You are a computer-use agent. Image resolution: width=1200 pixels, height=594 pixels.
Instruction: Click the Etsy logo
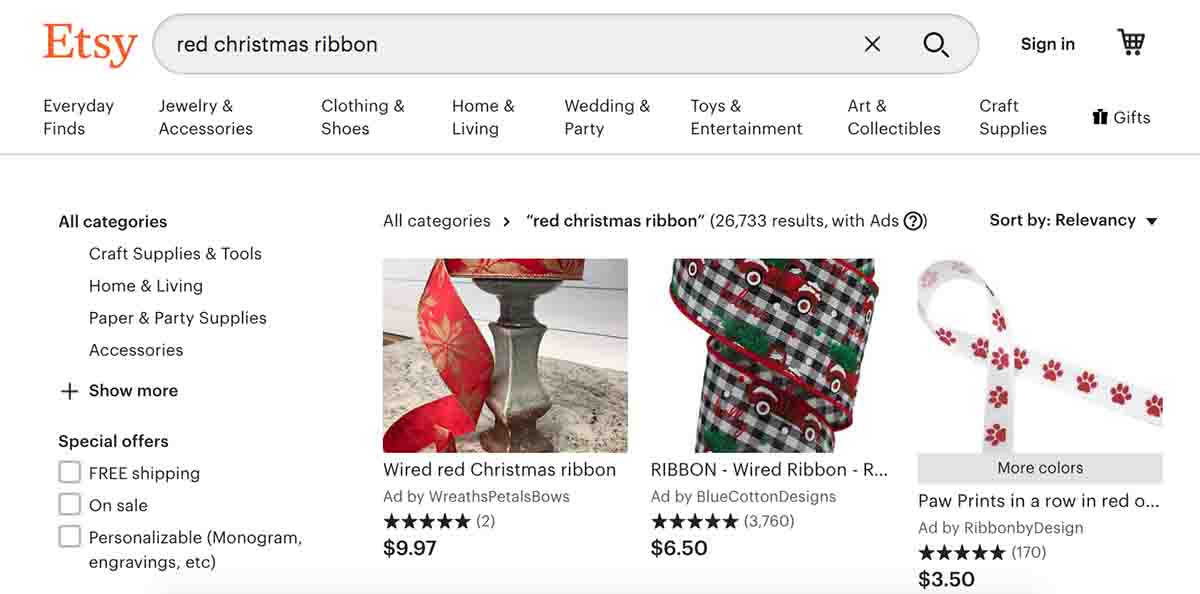click(90, 45)
